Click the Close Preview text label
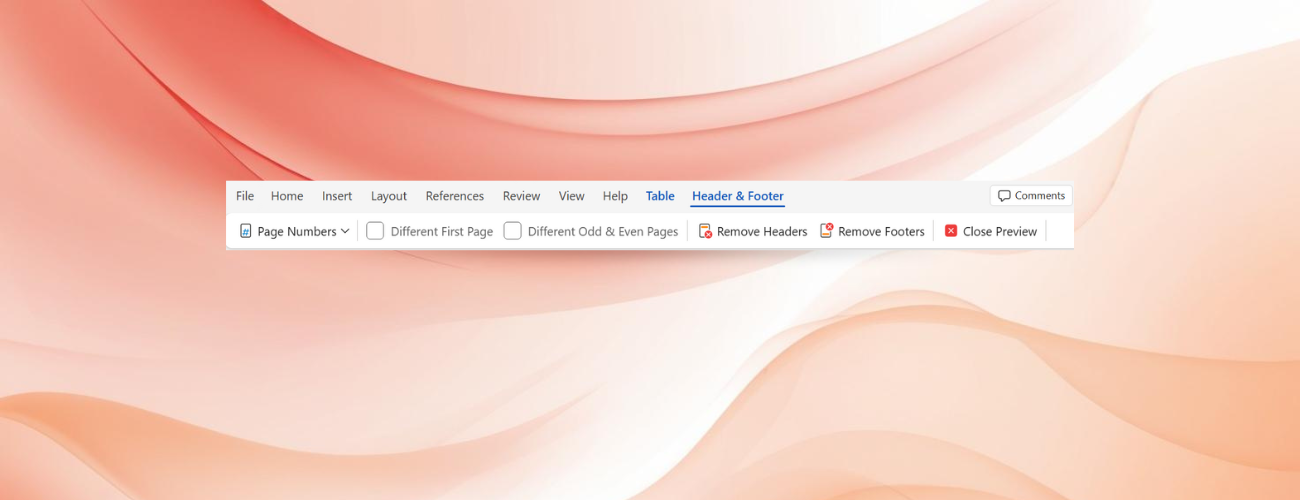This screenshot has width=1300, height=500. tap(1000, 231)
